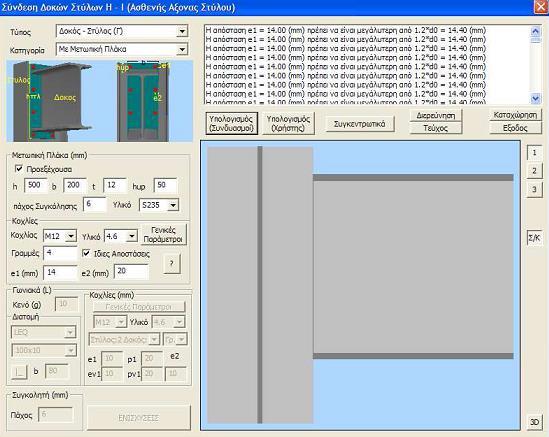Switch to view 2 button
The height and width of the screenshot is (437, 549).
[534, 171]
